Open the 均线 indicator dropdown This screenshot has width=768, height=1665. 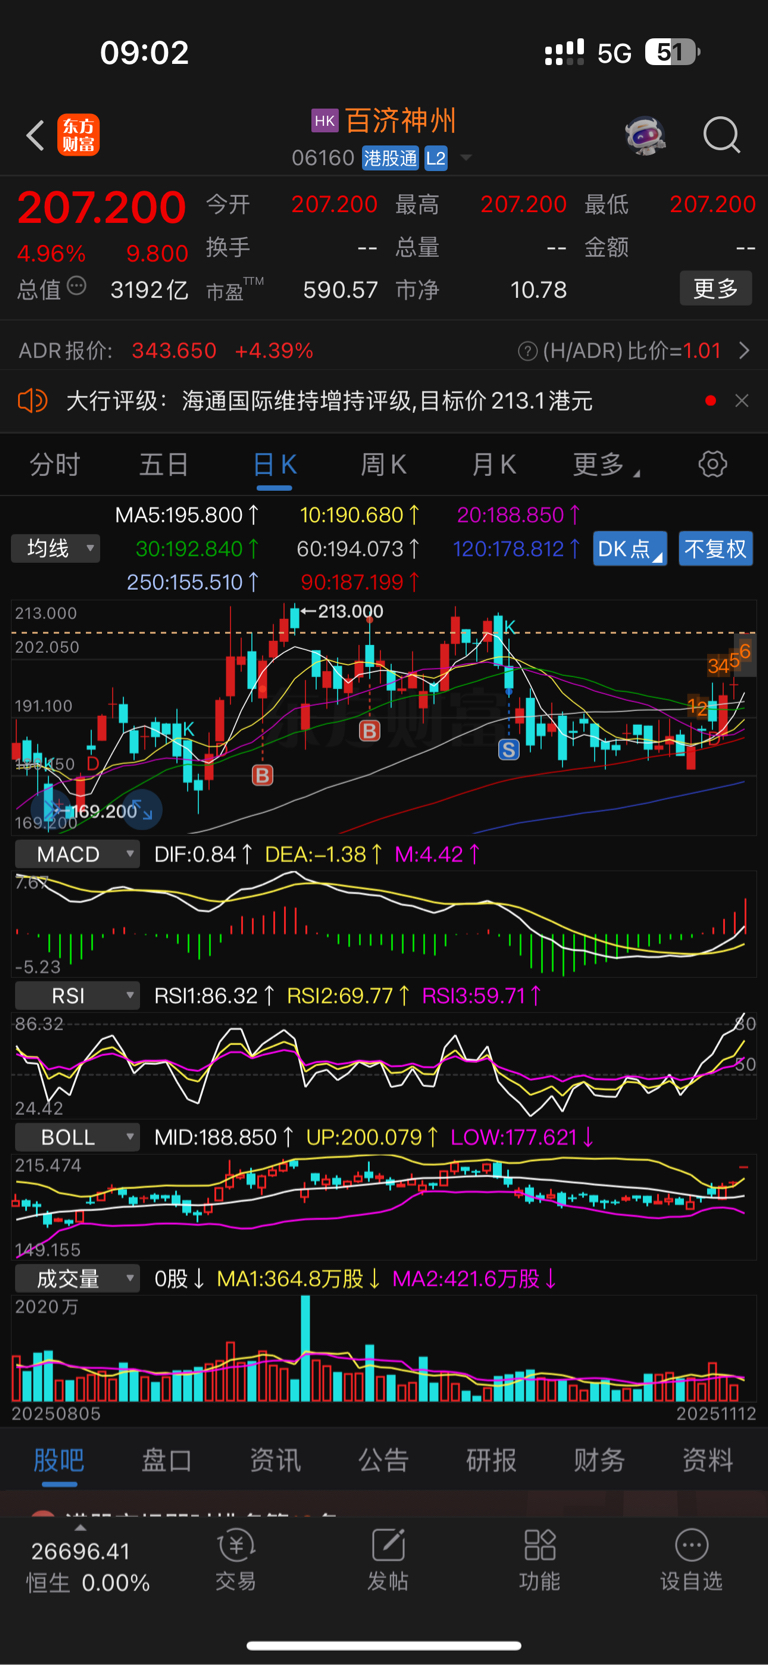pos(56,548)
